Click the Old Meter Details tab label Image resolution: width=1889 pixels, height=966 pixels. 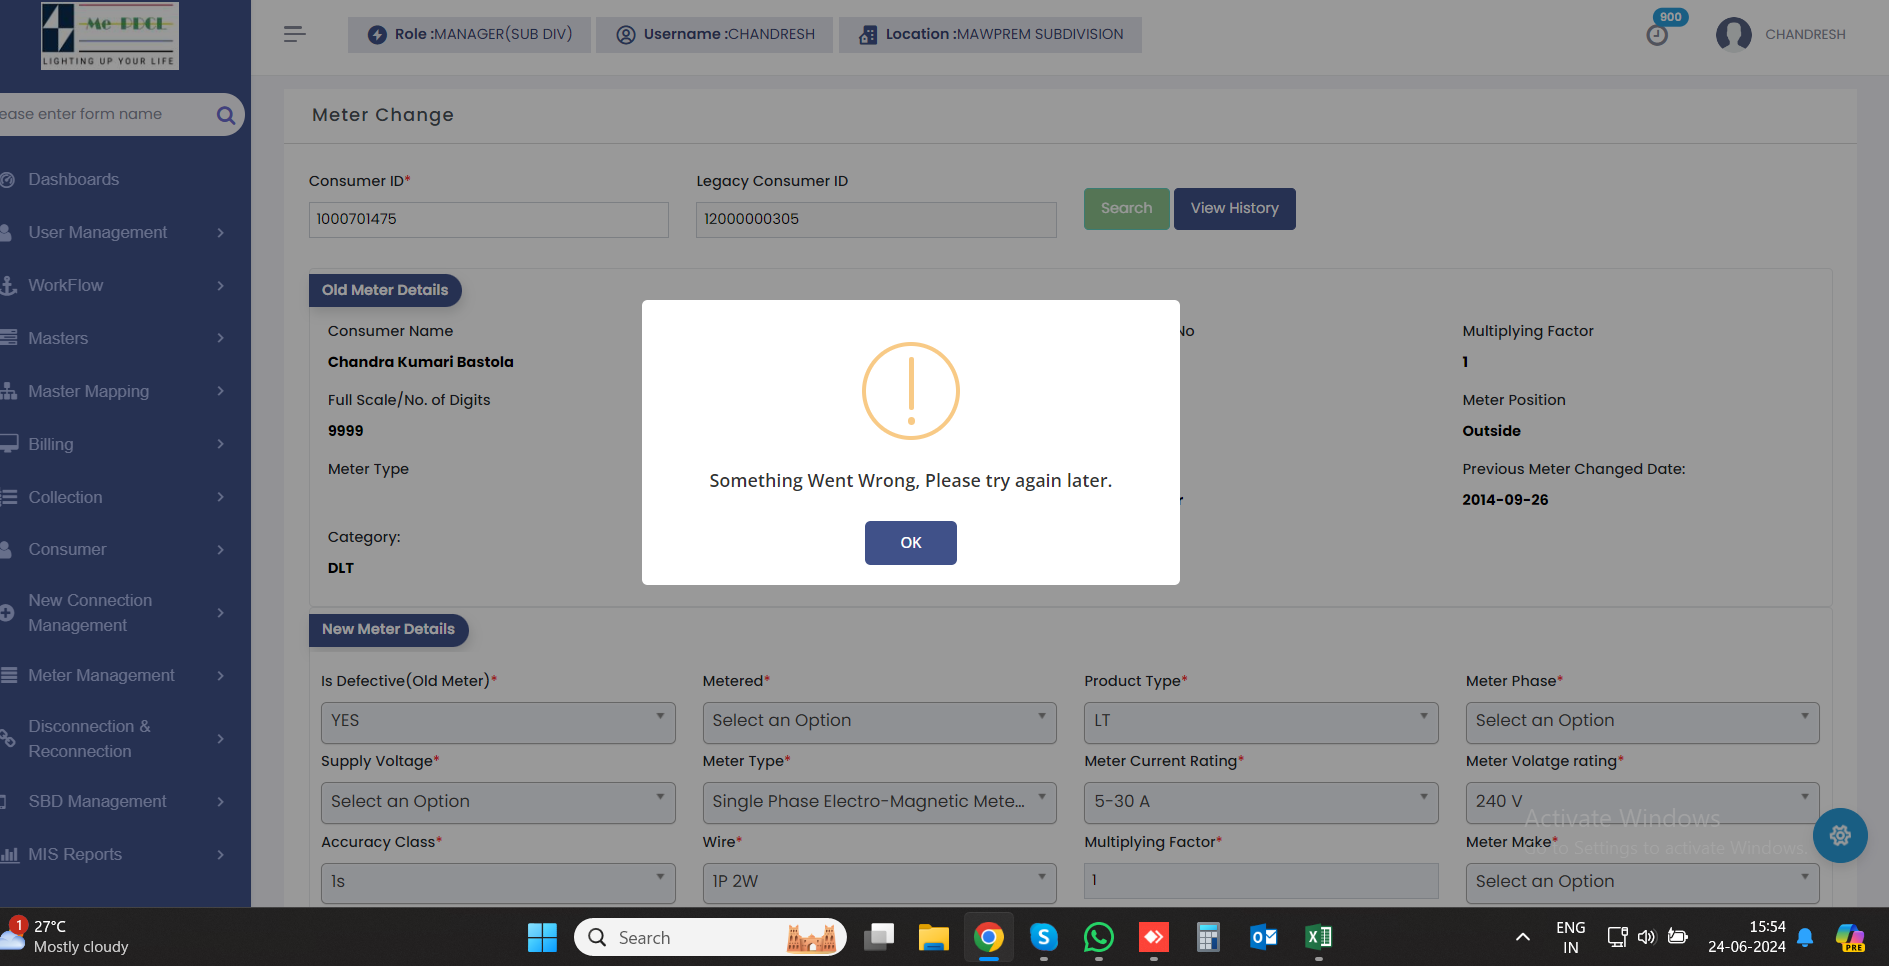(x=385, y=290)
